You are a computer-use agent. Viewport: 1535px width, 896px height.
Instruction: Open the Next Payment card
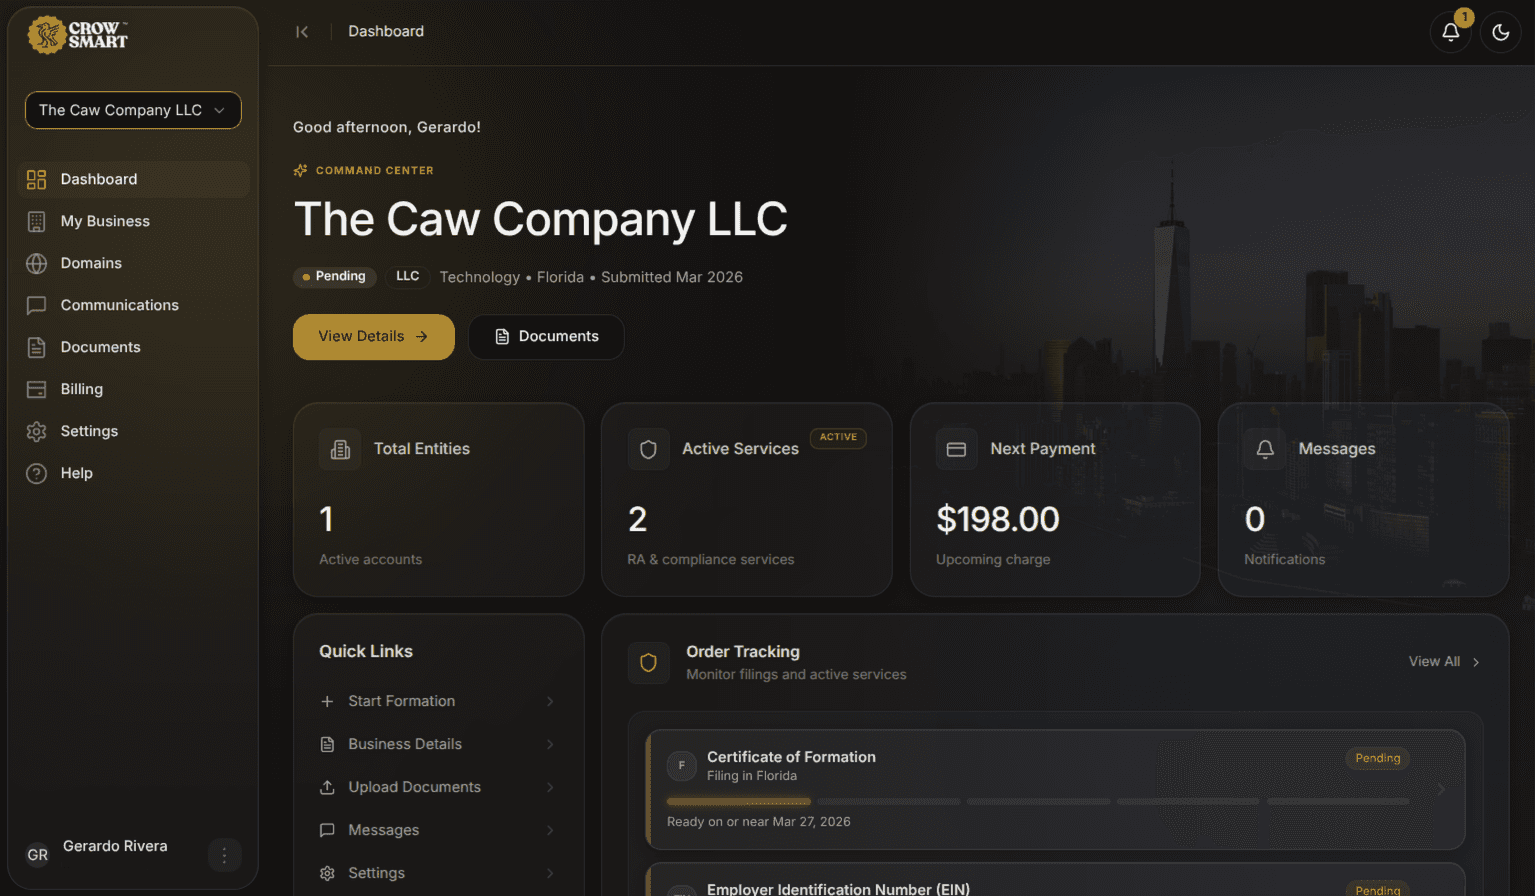tap(1054, 500)
